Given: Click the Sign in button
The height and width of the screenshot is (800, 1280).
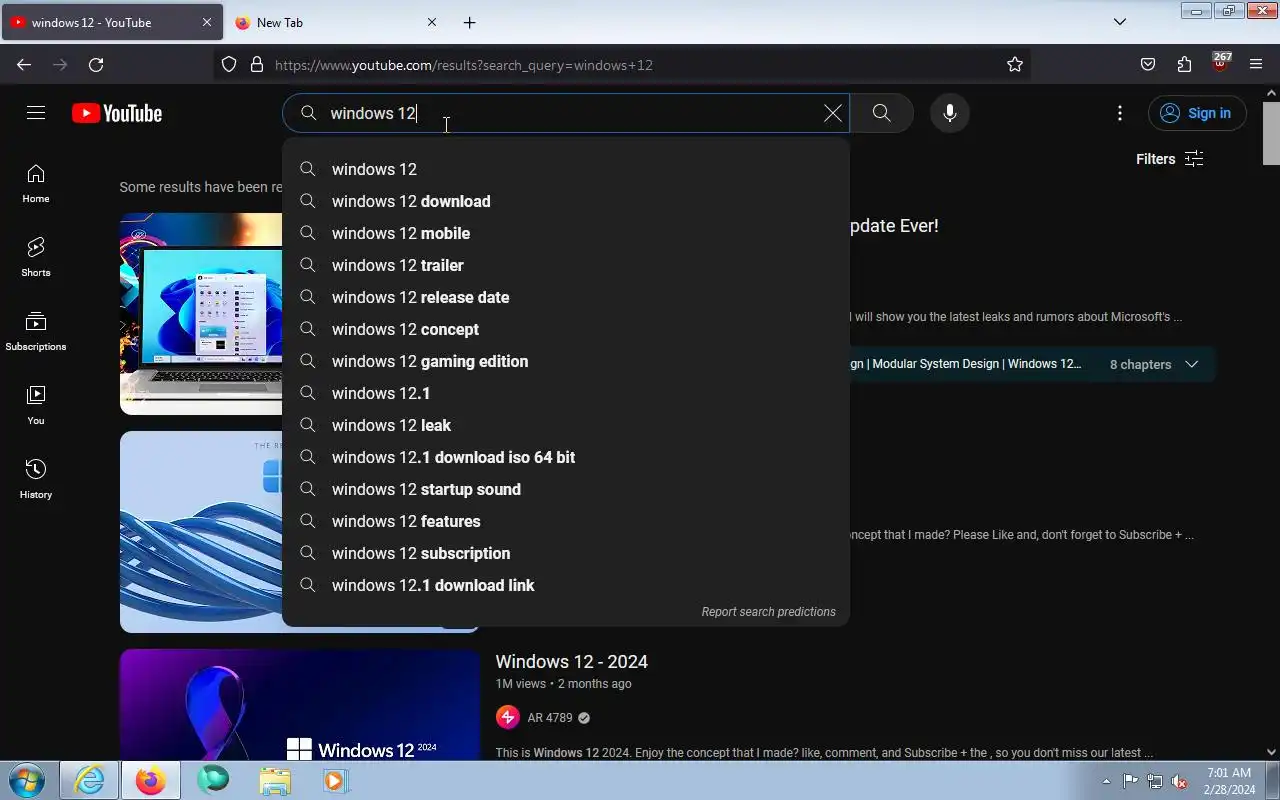Looking at the screenshot, I should (1197, 113).
